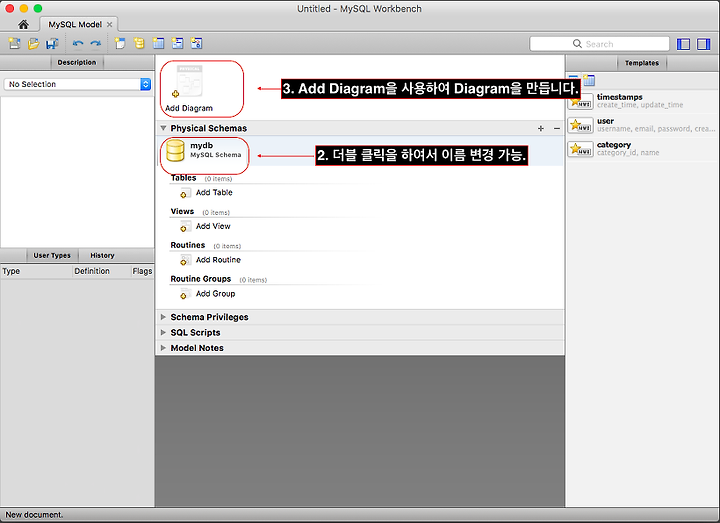Click the Add View label
The image size is (720, 523).
[213, 226]
